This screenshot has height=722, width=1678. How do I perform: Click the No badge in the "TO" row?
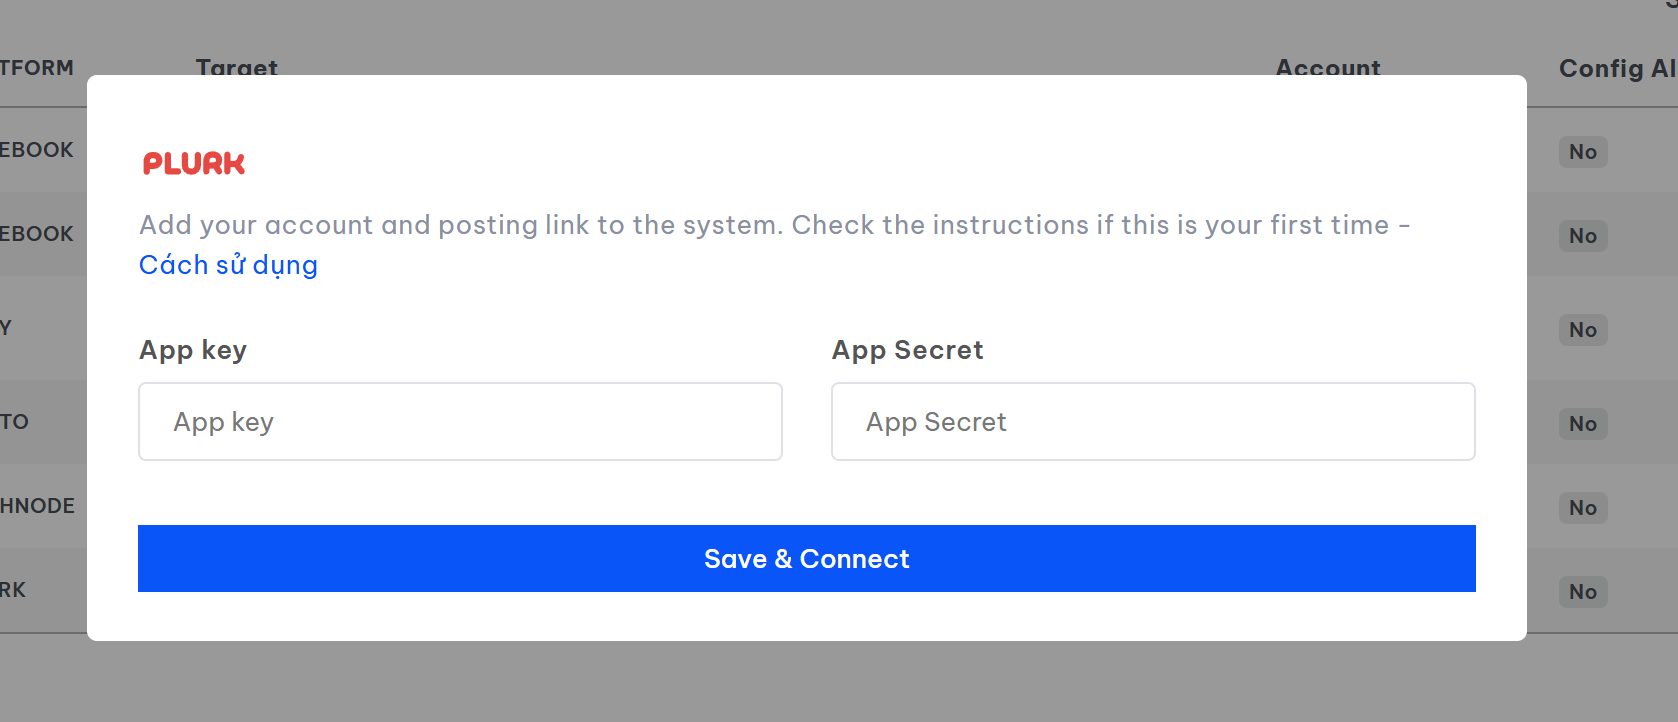(x=1582, y=424)
